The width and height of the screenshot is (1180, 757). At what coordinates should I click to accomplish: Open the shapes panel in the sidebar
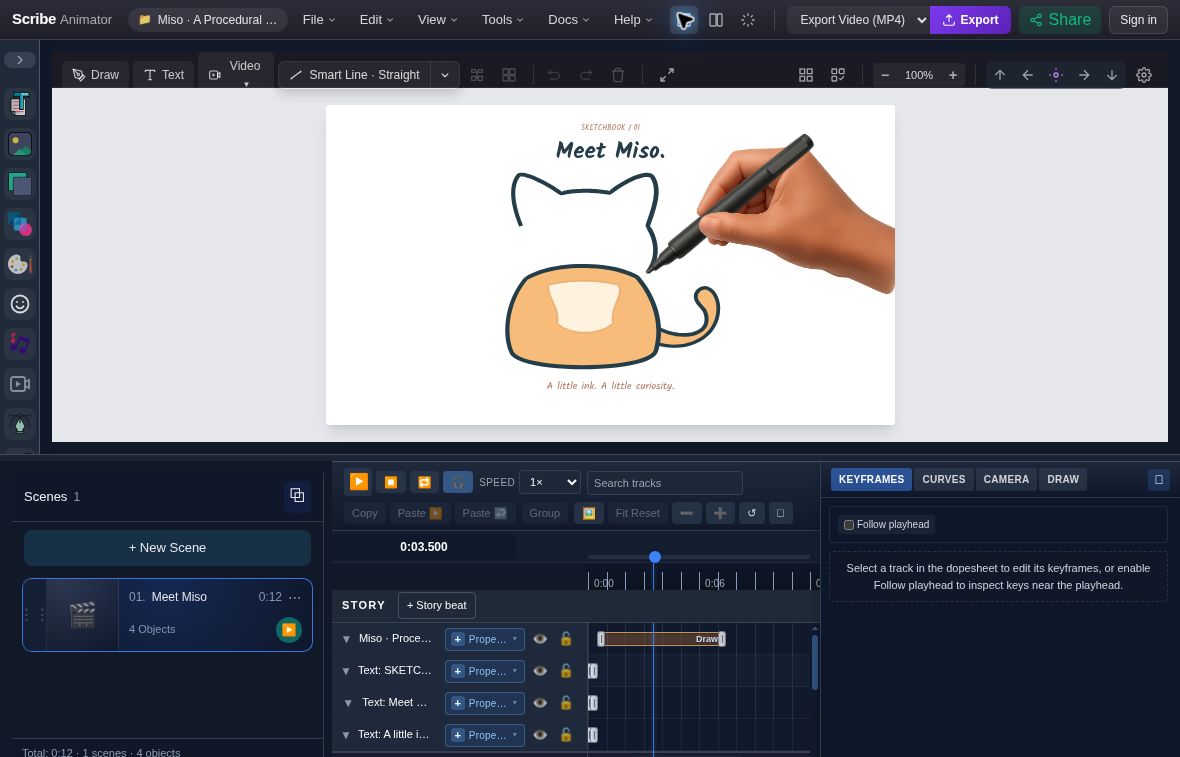click(x=20, y=224)
